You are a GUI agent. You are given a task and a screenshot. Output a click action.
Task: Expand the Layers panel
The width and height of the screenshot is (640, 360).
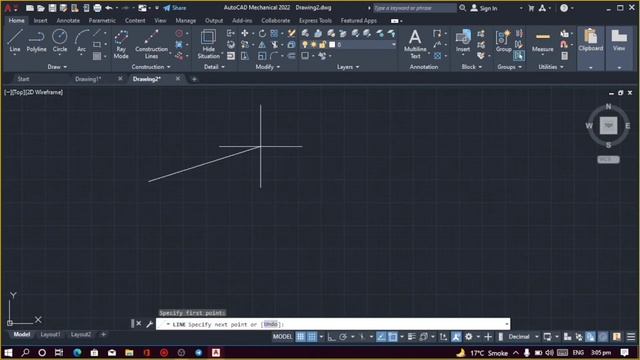[348, 67]
